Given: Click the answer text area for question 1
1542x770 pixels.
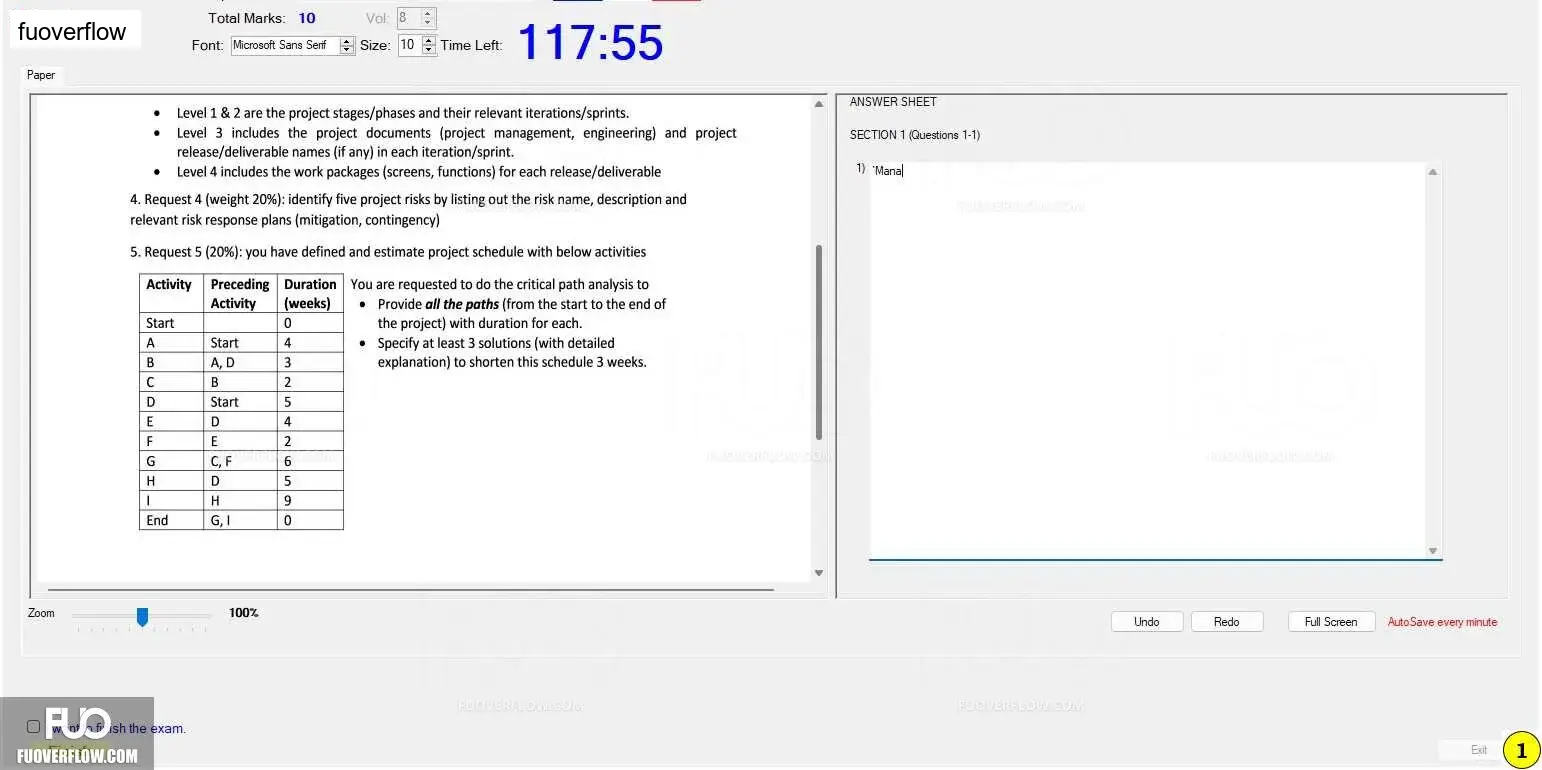Looking at the screenshot, I should 1147,360.
